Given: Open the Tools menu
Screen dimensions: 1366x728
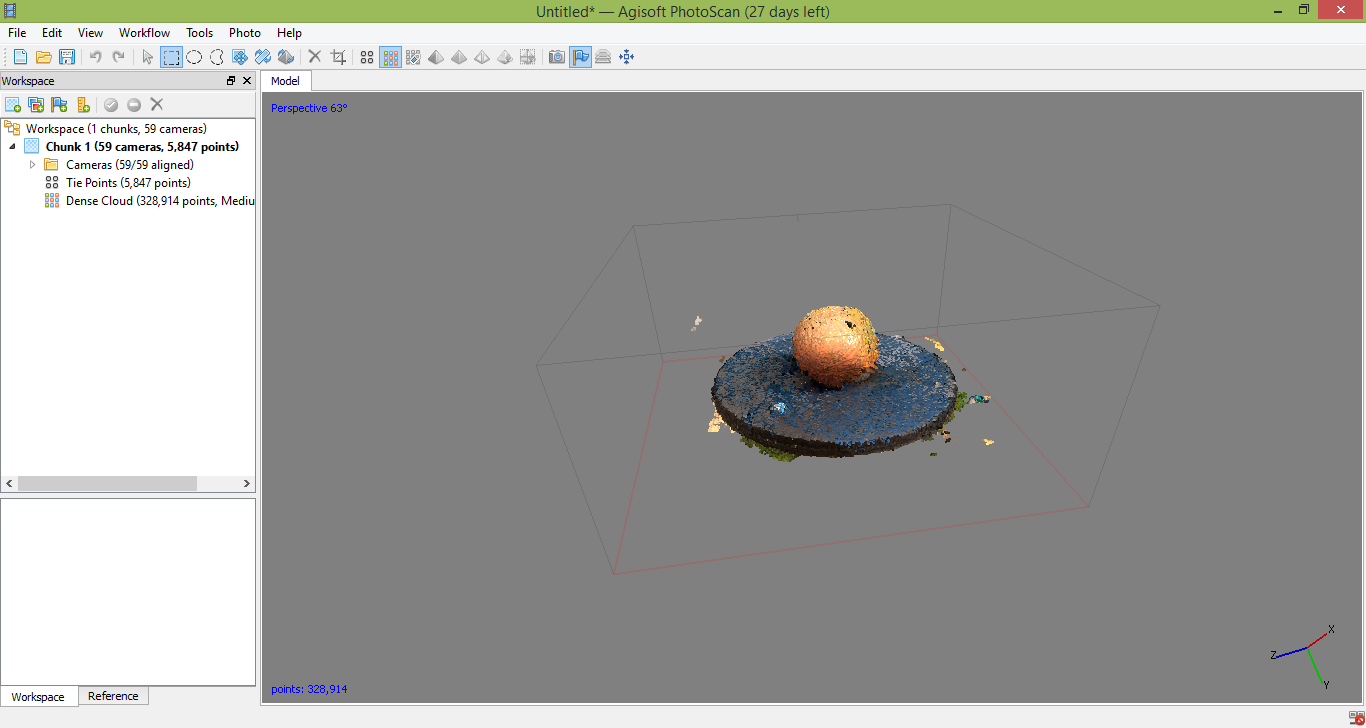Looking at the screenshot, I should [200, 33].
